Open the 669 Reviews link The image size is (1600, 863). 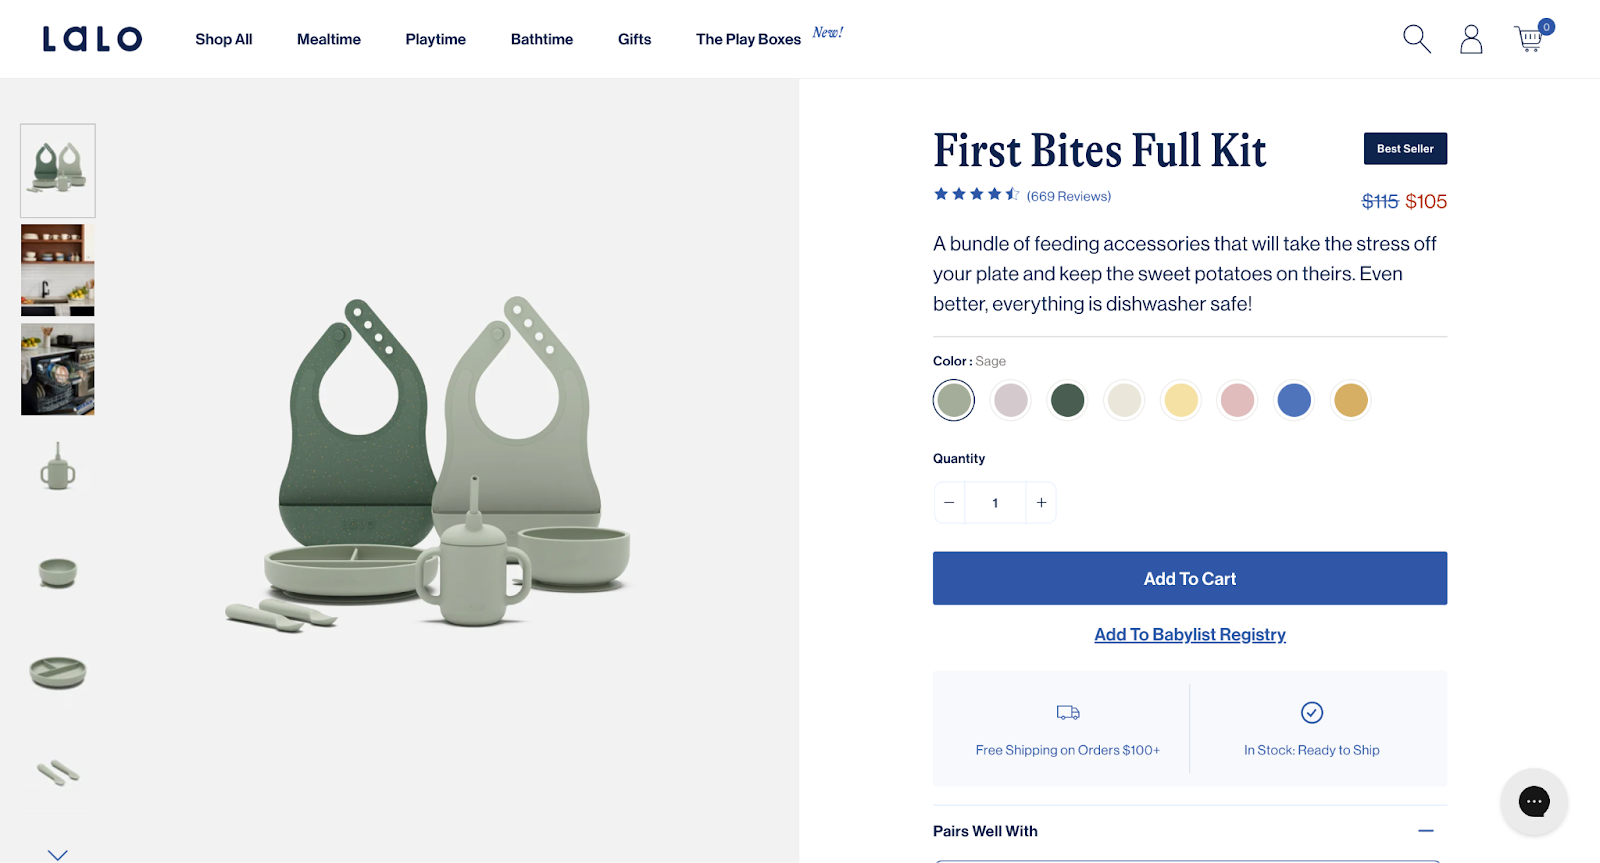pyautogui.click(x=1068, y=196)
